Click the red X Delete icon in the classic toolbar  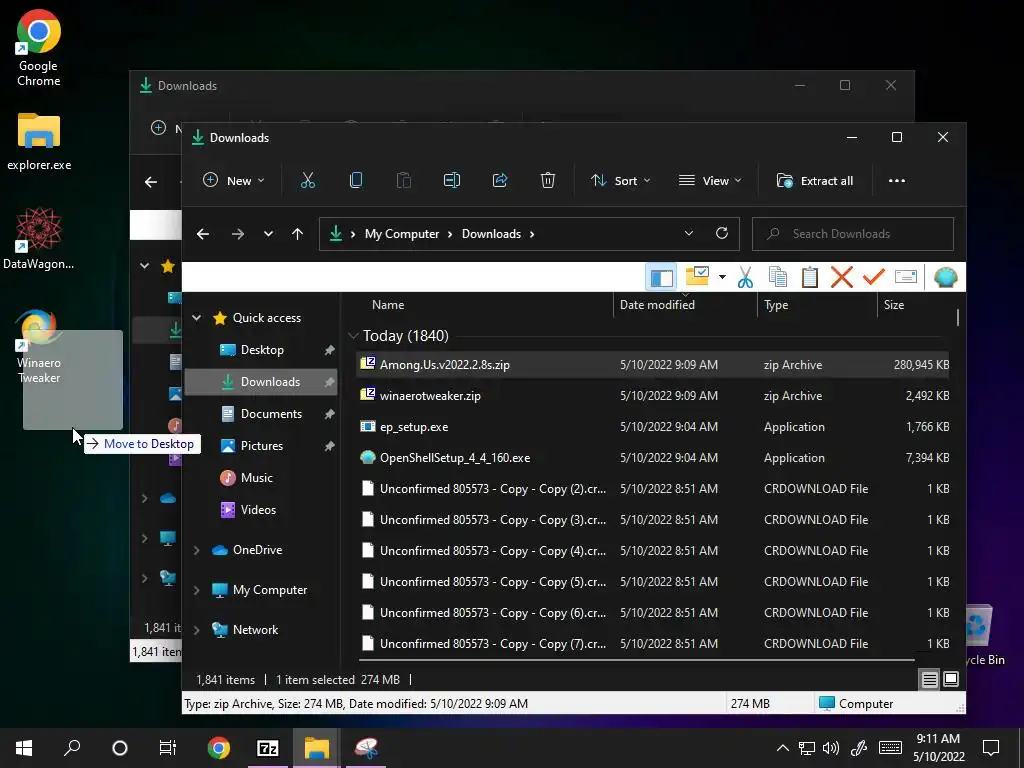[x=842, y=277]
